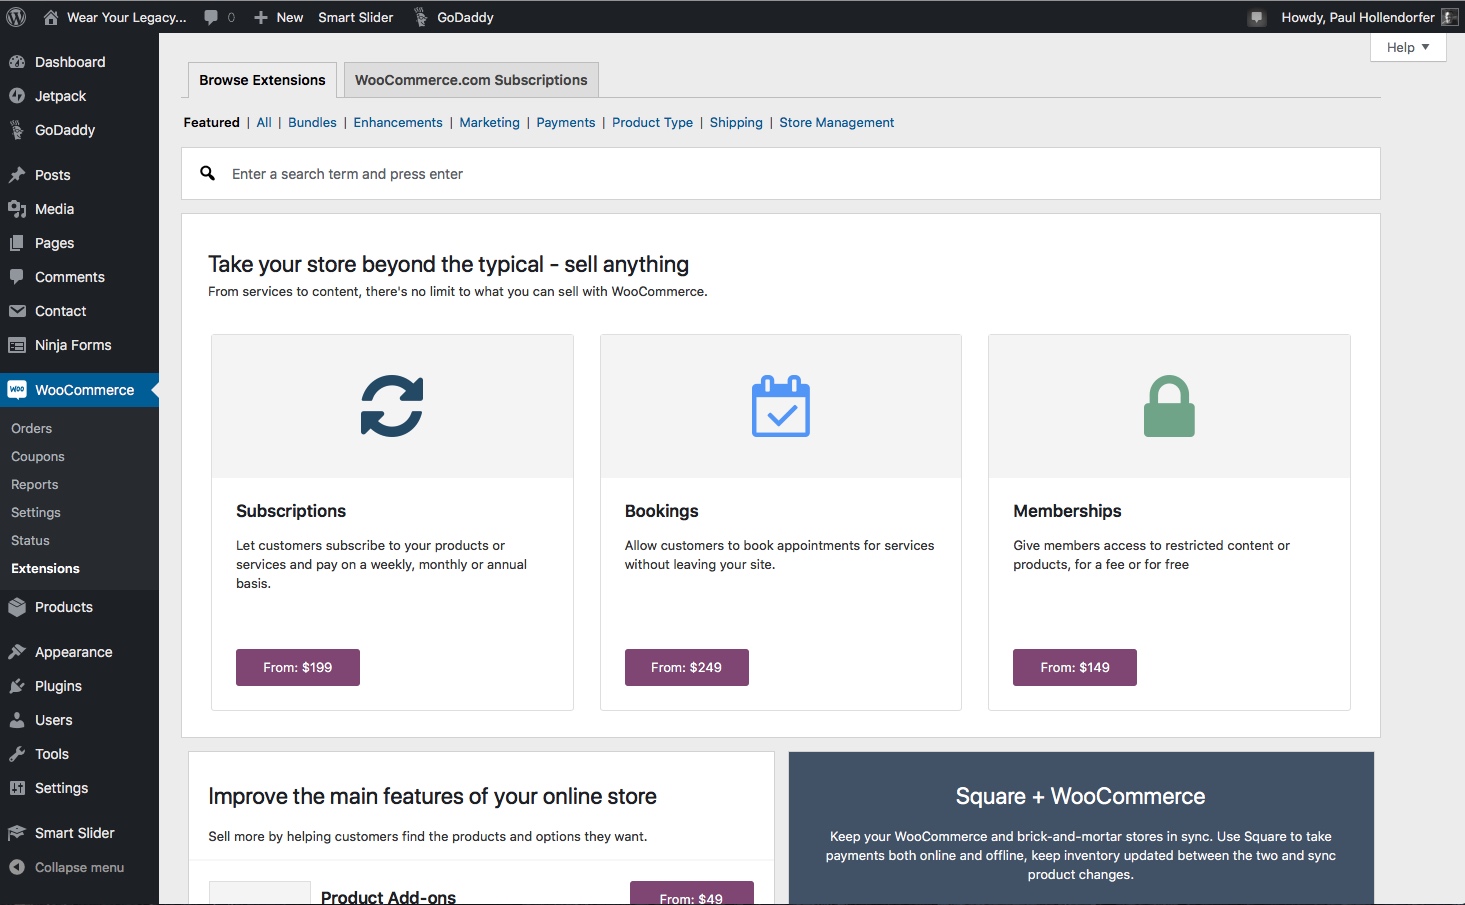Click the Ninja Forms icon
This screenshot has width=1465, height=905.
pyautogui.click(x=17, y=345)
